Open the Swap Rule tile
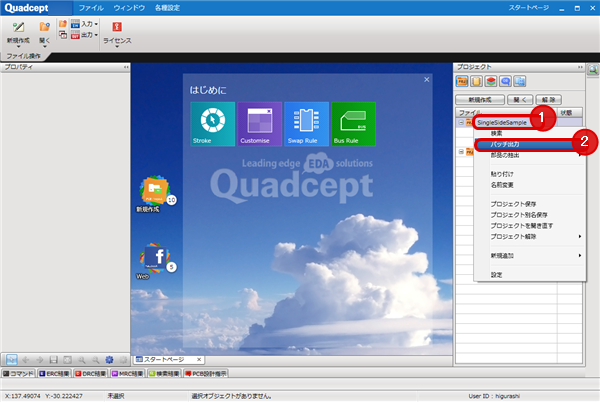Viewport: 600px width, 402px height. (x=307, y=124)
